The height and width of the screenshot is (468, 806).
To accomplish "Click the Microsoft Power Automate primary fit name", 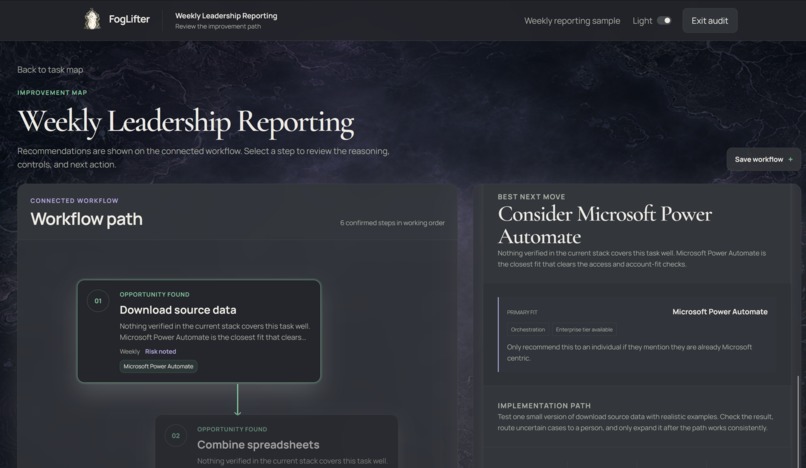I will 720,312.
